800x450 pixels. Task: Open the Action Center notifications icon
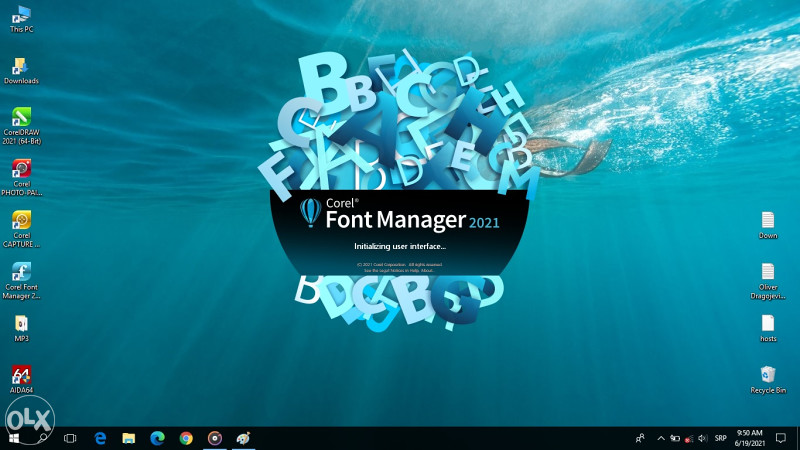[x=781, y=438]
